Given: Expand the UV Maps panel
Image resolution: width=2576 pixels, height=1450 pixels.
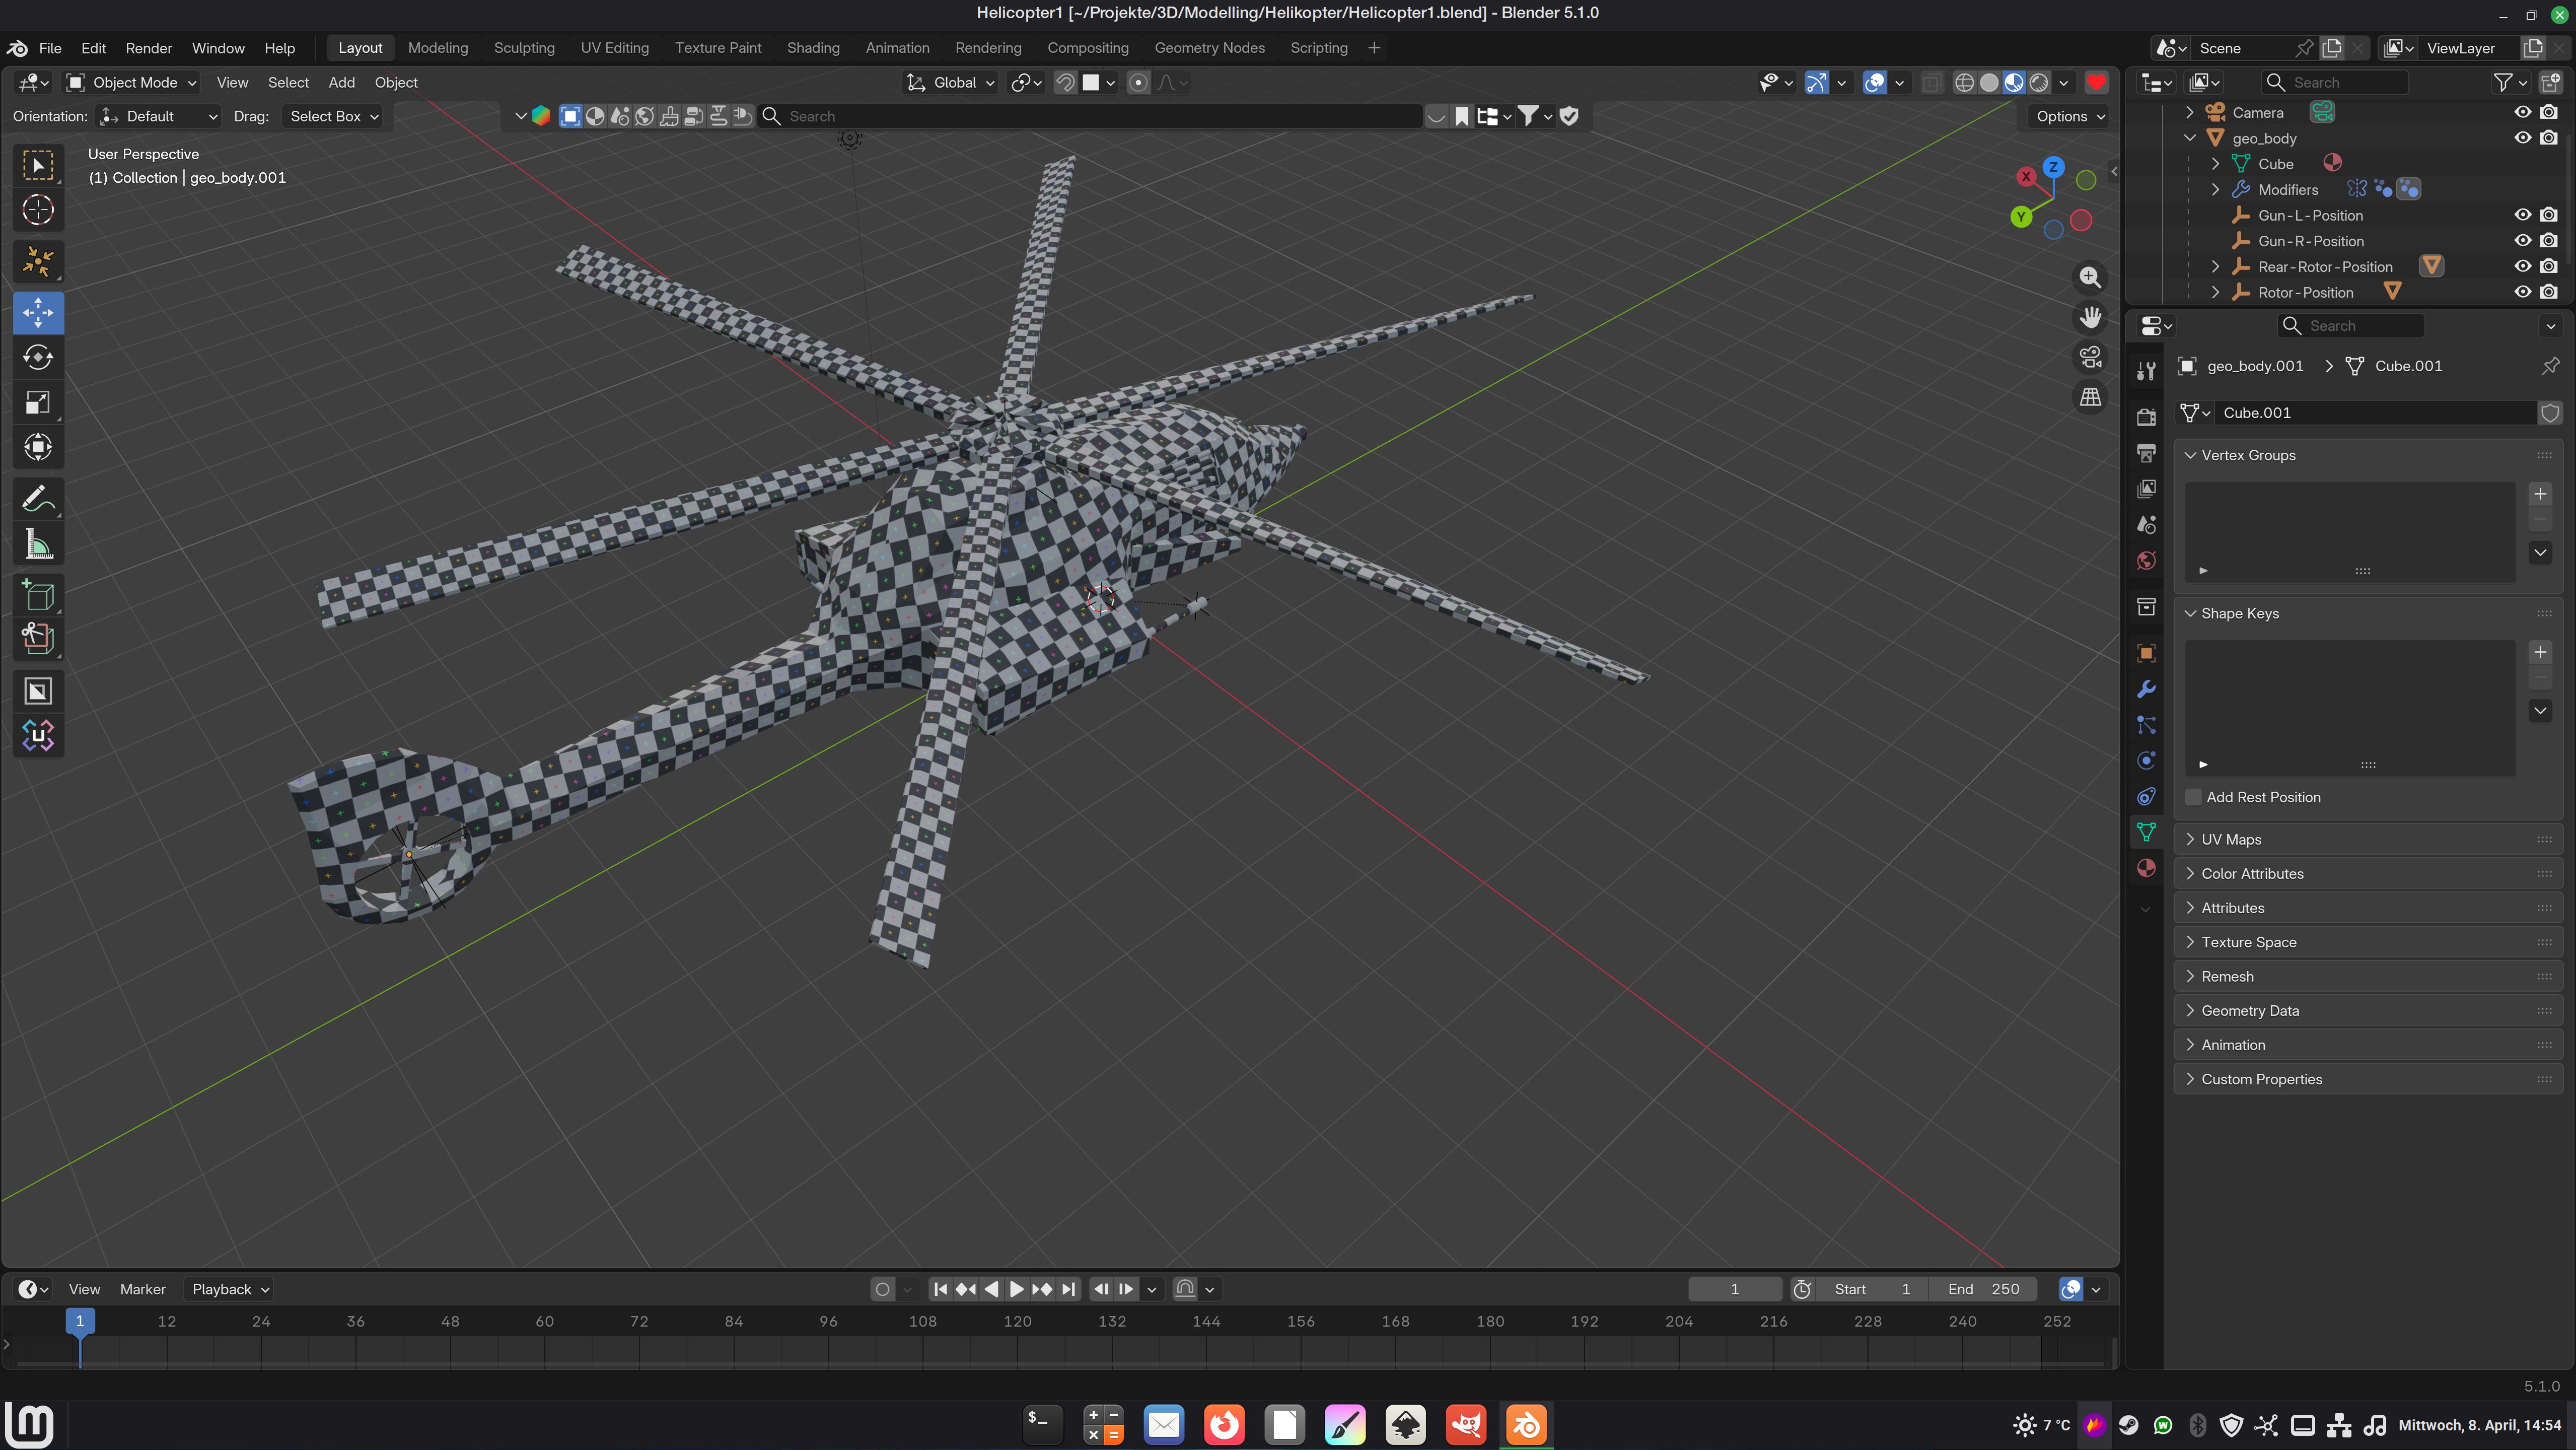Looking at the screenshot, I should click(2368, 839).
